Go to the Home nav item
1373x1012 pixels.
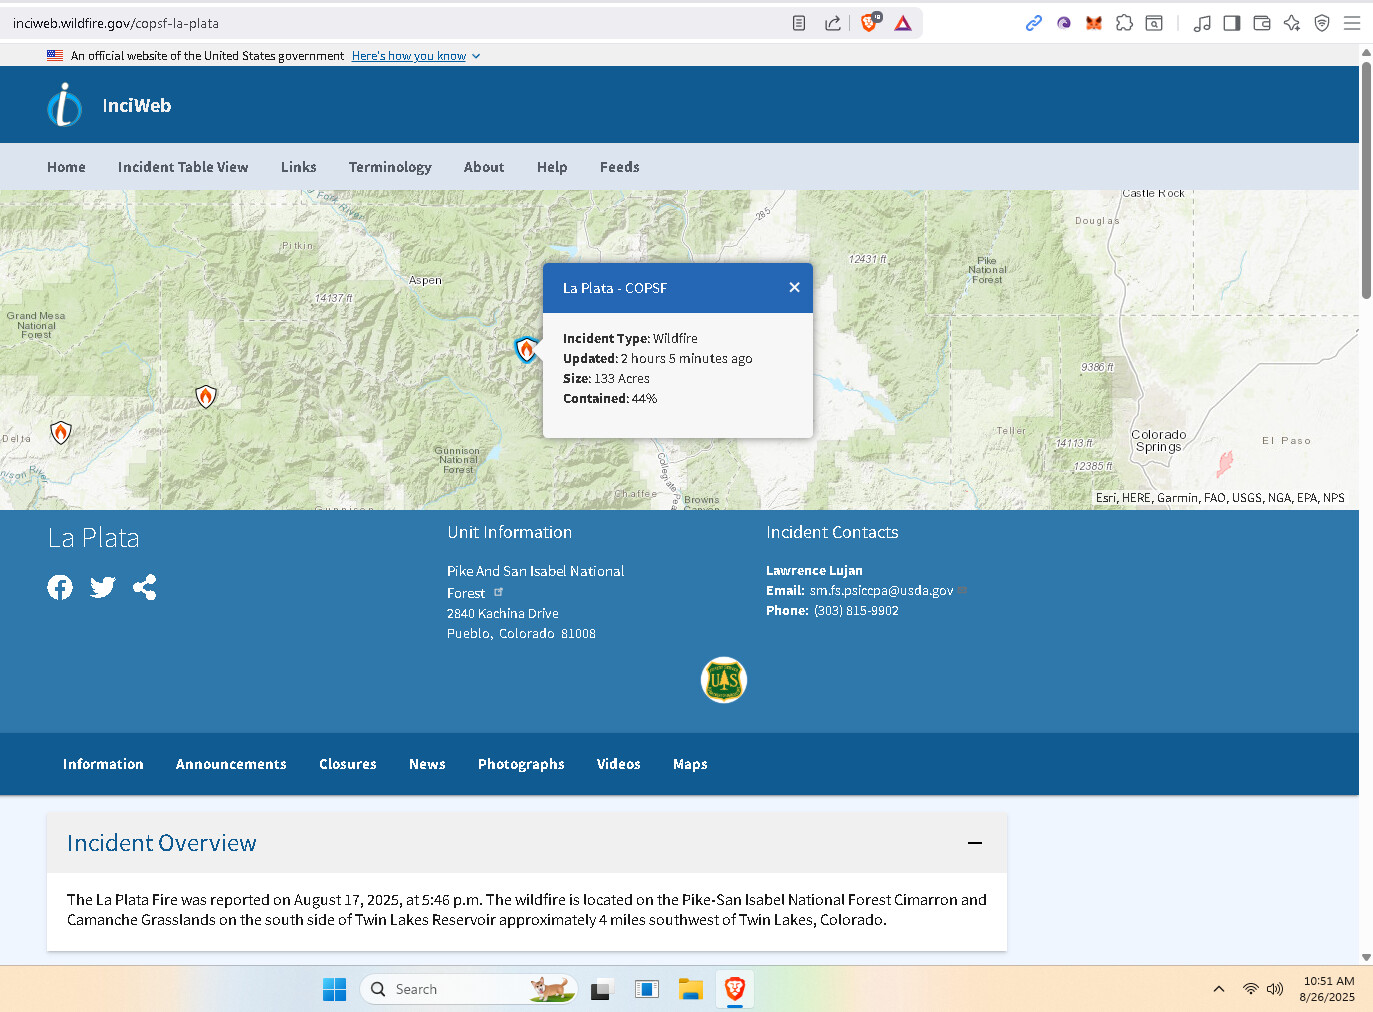pyautogui.click(x=66, y=167)
